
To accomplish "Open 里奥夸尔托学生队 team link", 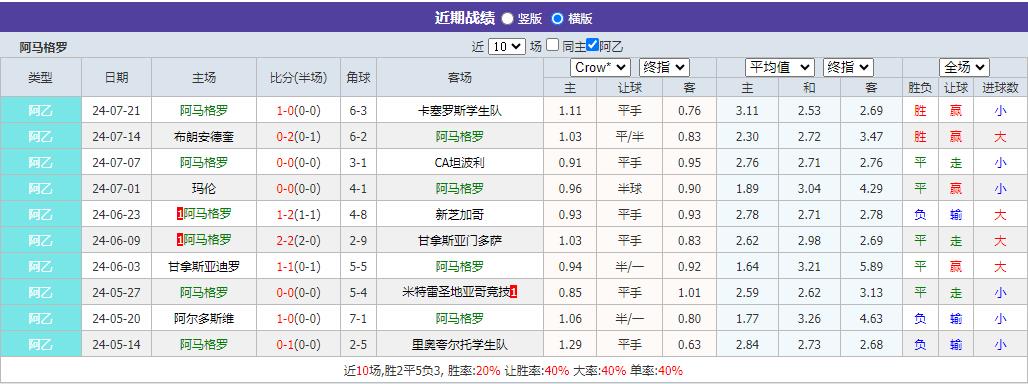I will (460, 345).
